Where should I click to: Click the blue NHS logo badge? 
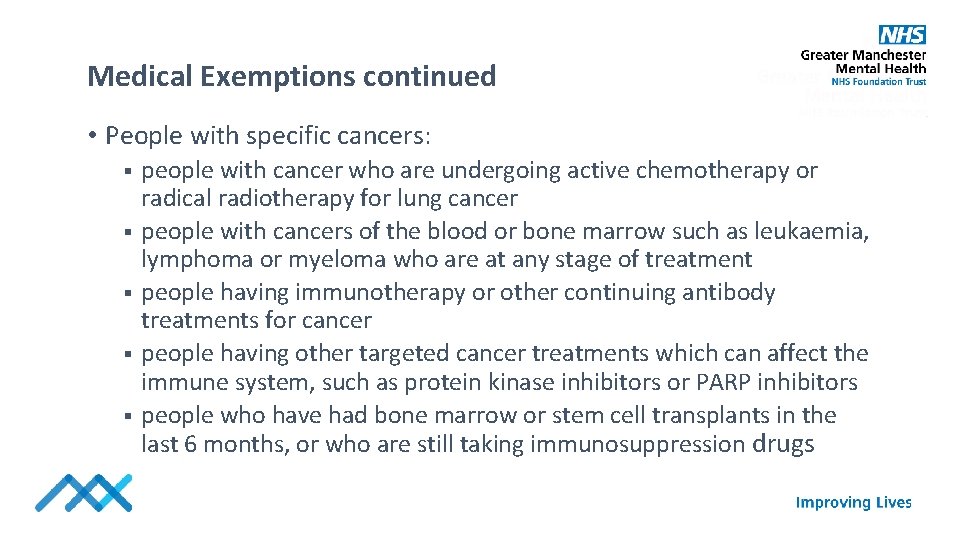point(901,35)
